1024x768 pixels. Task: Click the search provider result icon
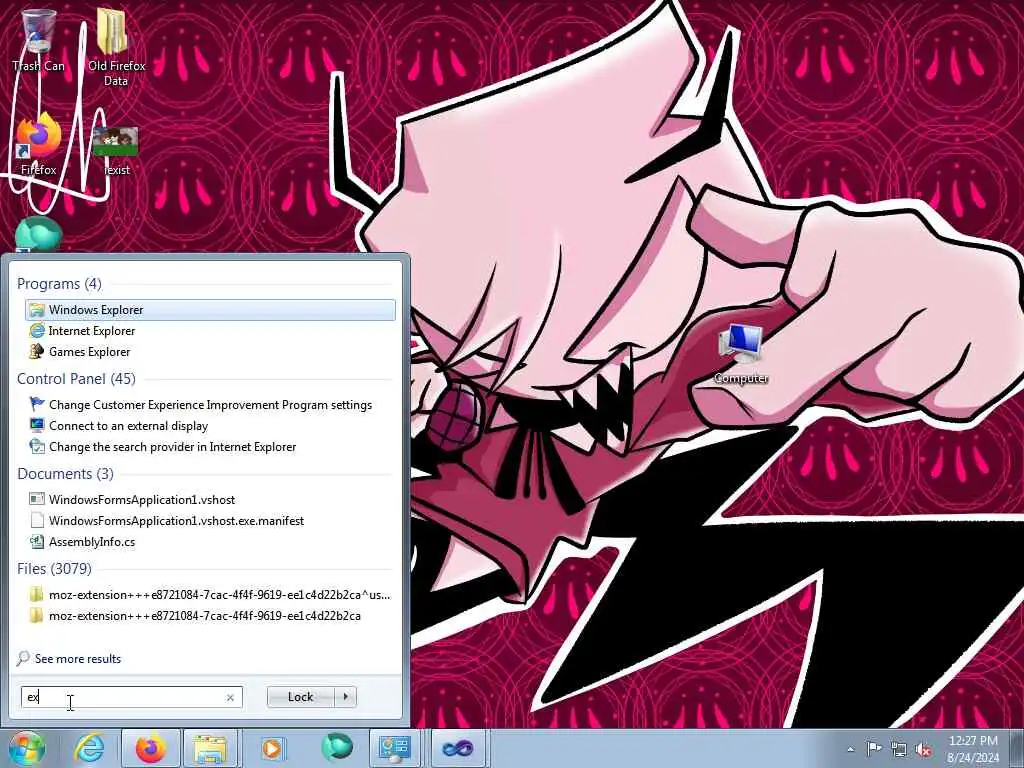point(37,447)
